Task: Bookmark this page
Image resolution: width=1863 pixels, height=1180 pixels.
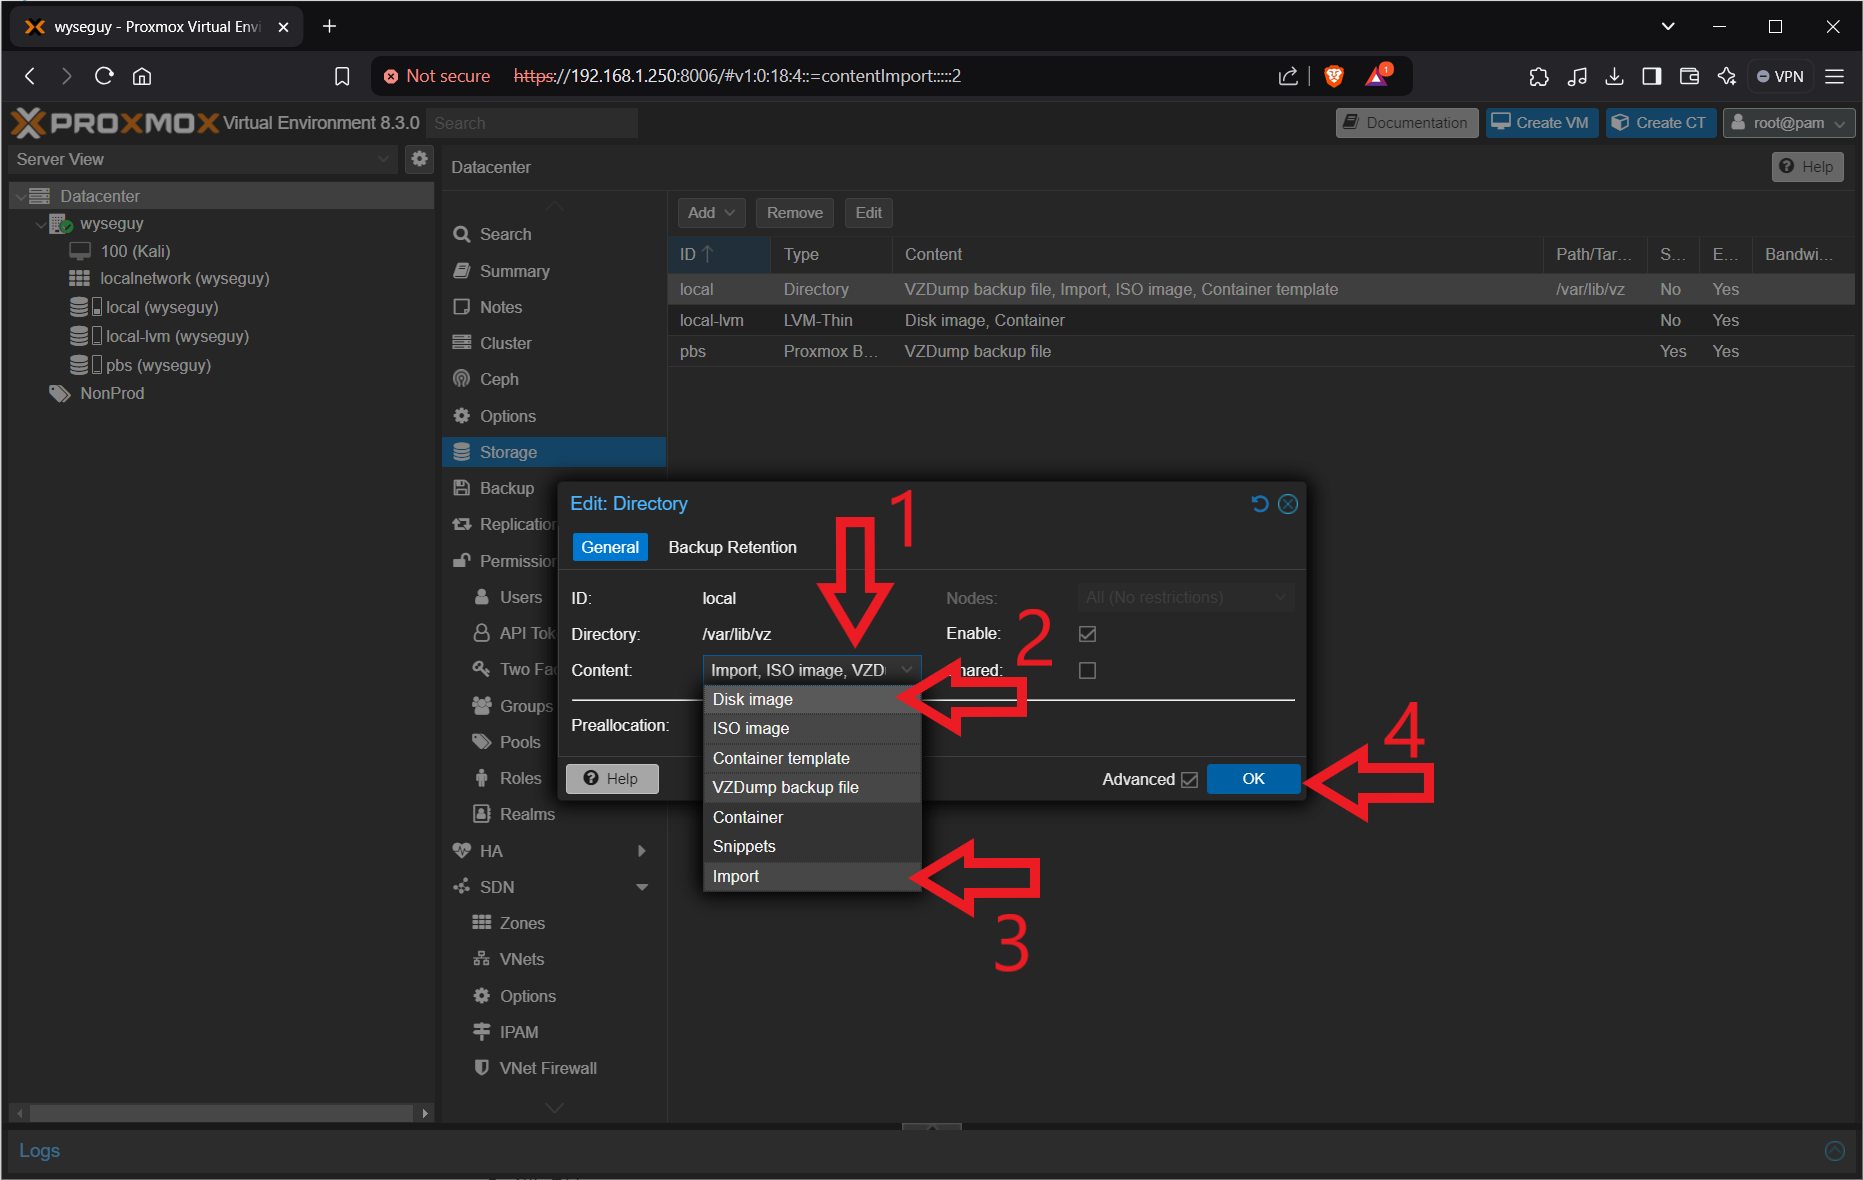Action: click(342, 76)
